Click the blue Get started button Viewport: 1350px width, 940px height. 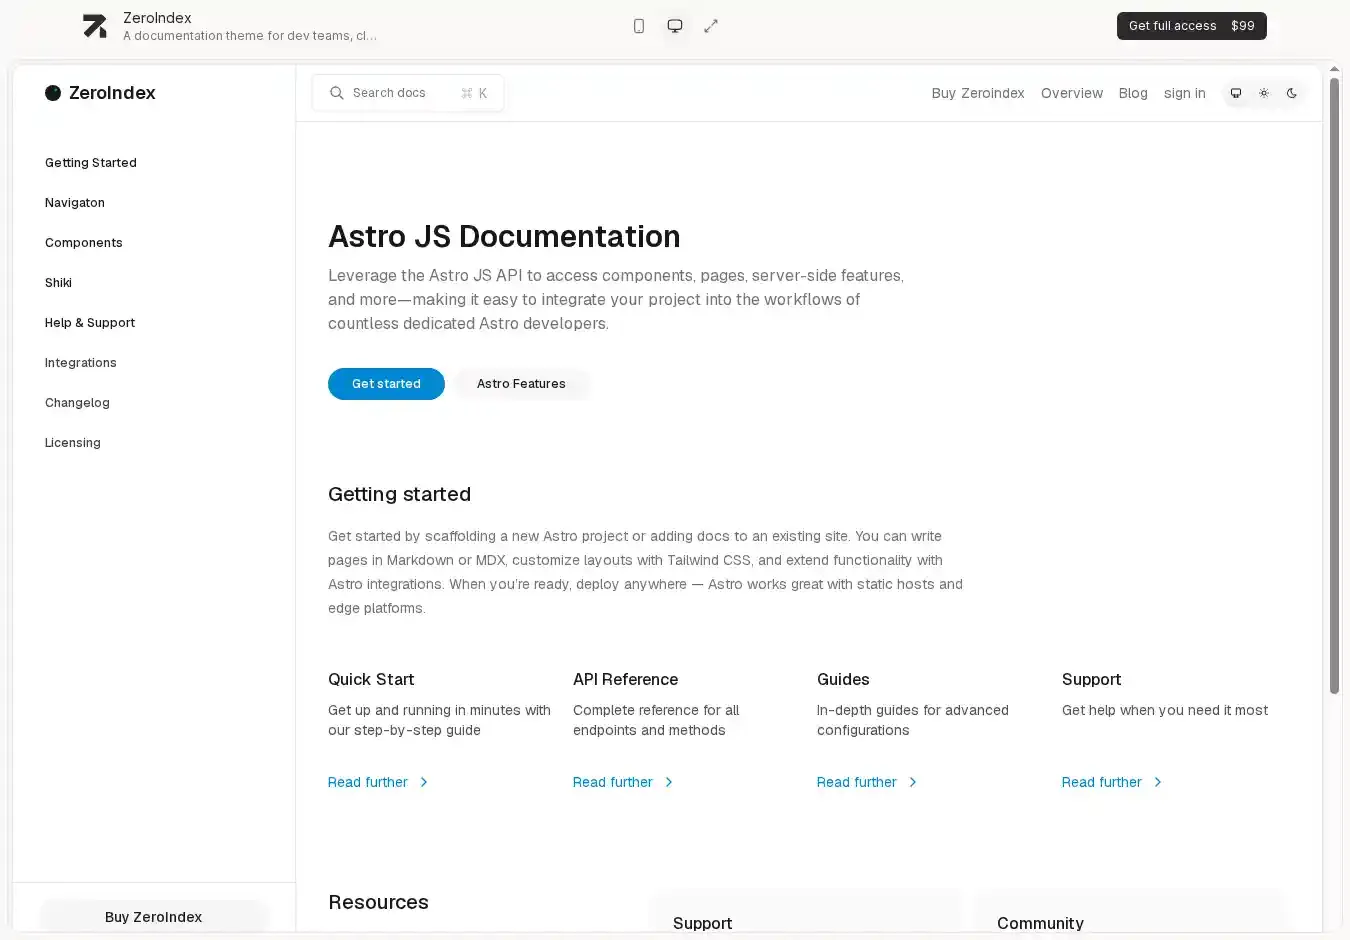click(x=386, y=384)
